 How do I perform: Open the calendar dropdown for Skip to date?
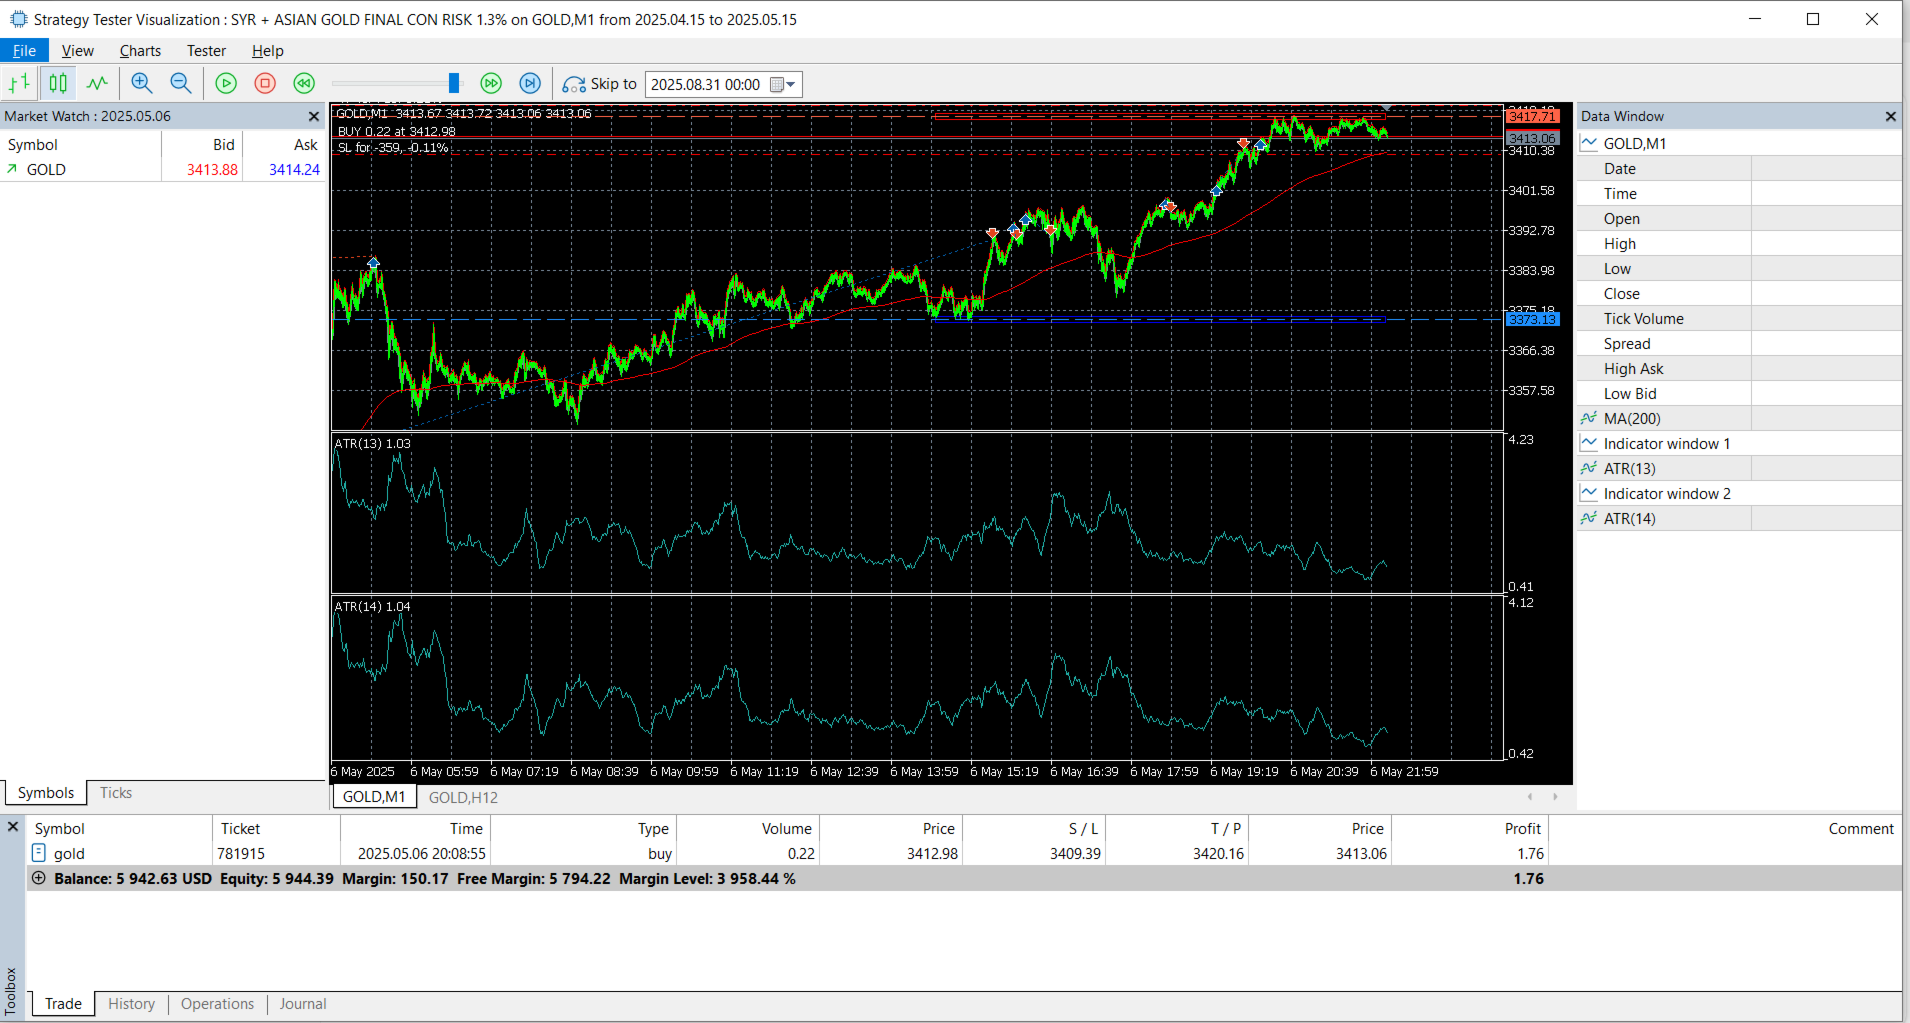point(783,85)
